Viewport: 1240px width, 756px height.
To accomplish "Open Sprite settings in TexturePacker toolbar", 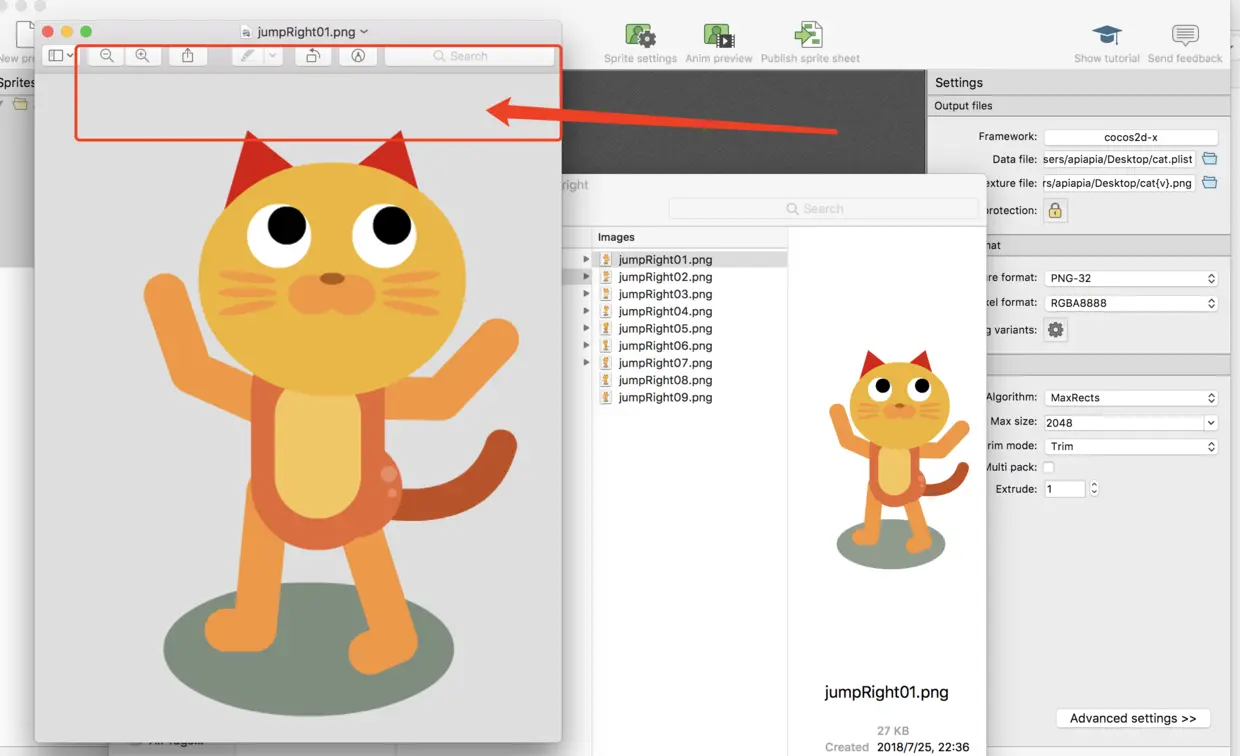I will tap(640, 44).
